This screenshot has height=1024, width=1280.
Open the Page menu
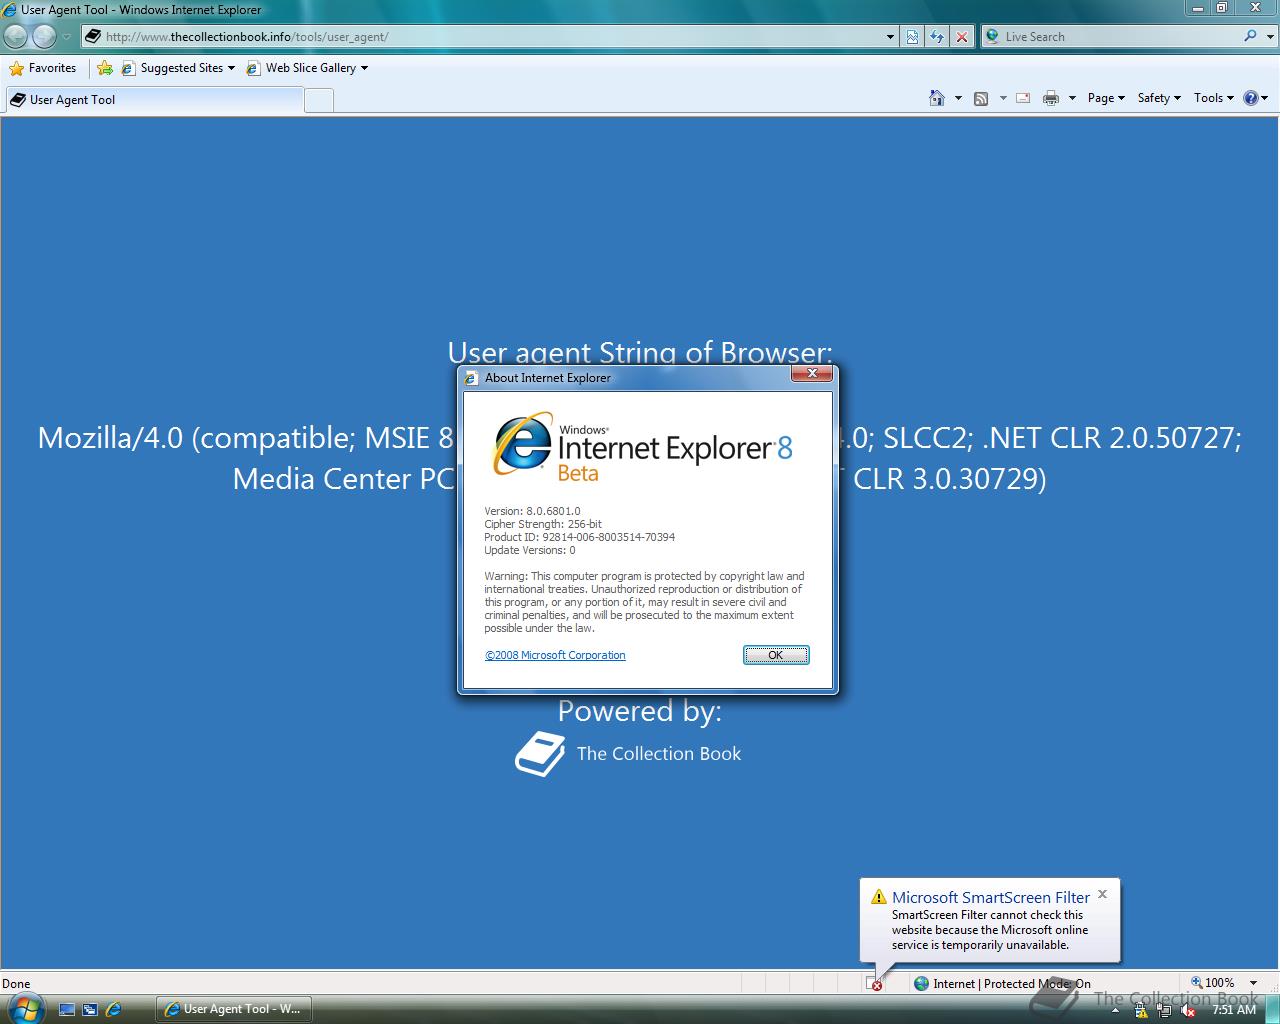point(1106,98)
